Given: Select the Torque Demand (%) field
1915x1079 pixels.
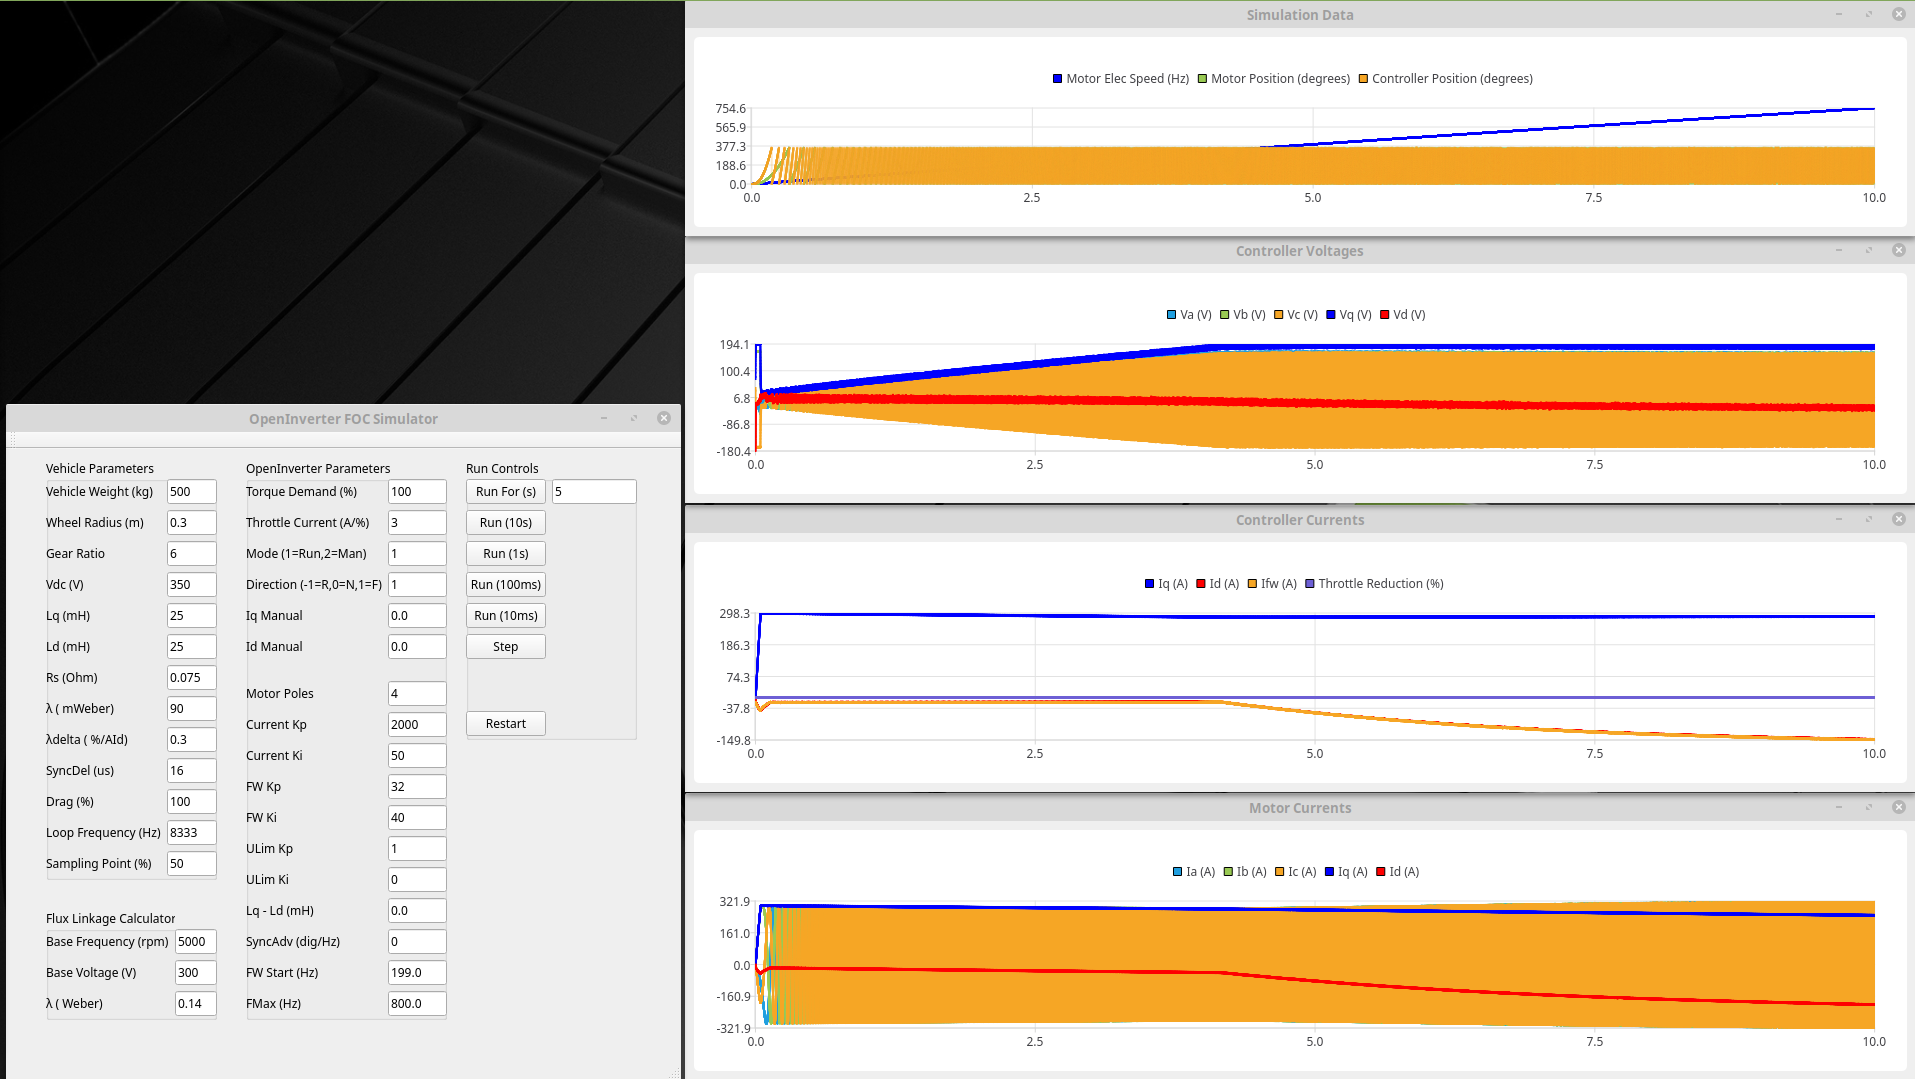Looking at the screenshot, I should click(x=416, y=492).
